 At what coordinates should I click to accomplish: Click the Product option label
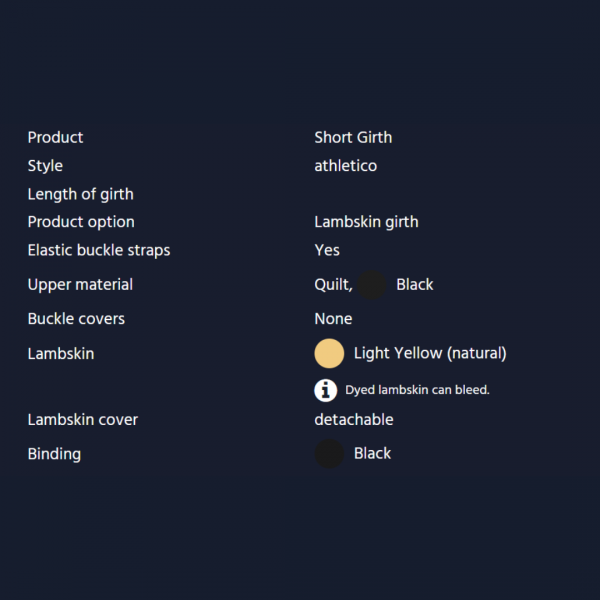[x=81, y=222]
